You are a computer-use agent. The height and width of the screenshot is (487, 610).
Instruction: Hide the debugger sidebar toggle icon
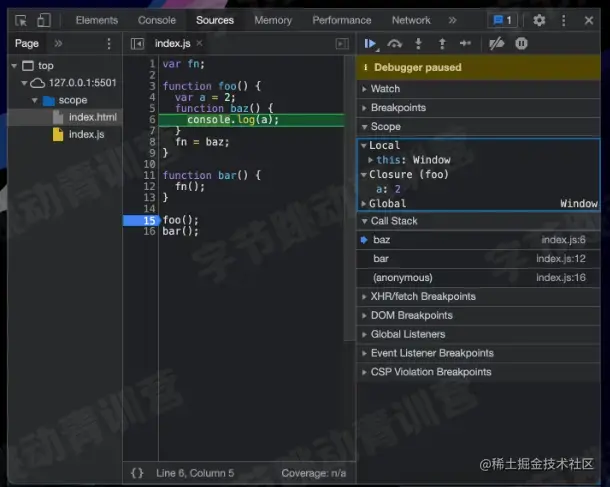tap(342, 44)
